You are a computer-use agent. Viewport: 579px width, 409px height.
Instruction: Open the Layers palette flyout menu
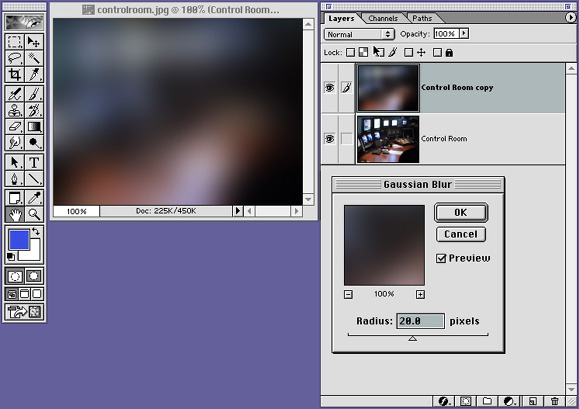(571, 17)
